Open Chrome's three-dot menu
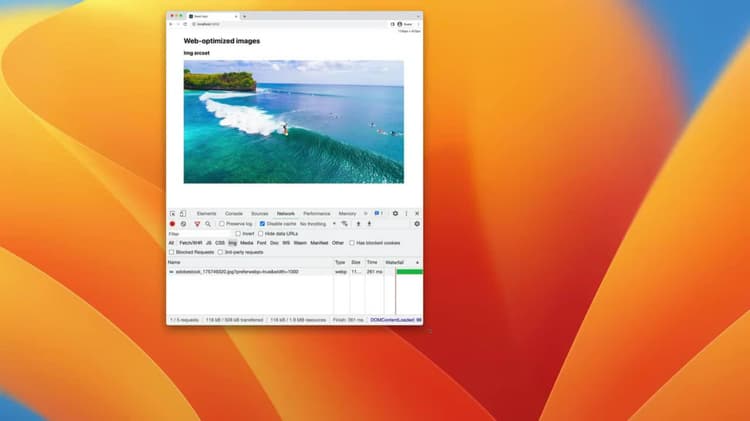Image resolution: width=750 pixels, height=421 pixels. 418,24
